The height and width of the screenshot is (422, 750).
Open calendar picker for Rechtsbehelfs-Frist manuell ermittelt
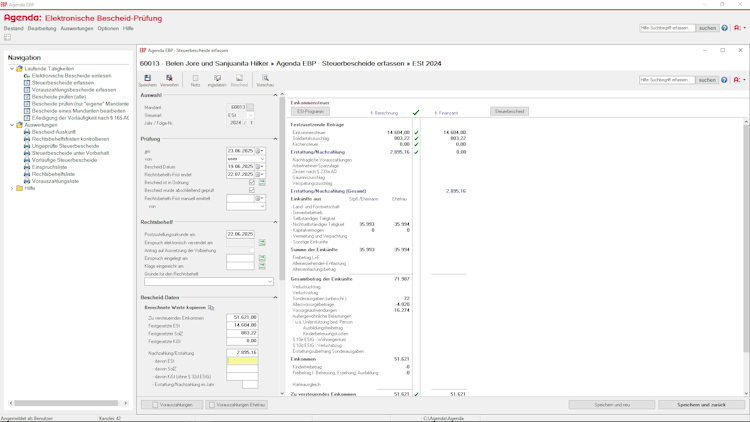[x=259, y=198]
